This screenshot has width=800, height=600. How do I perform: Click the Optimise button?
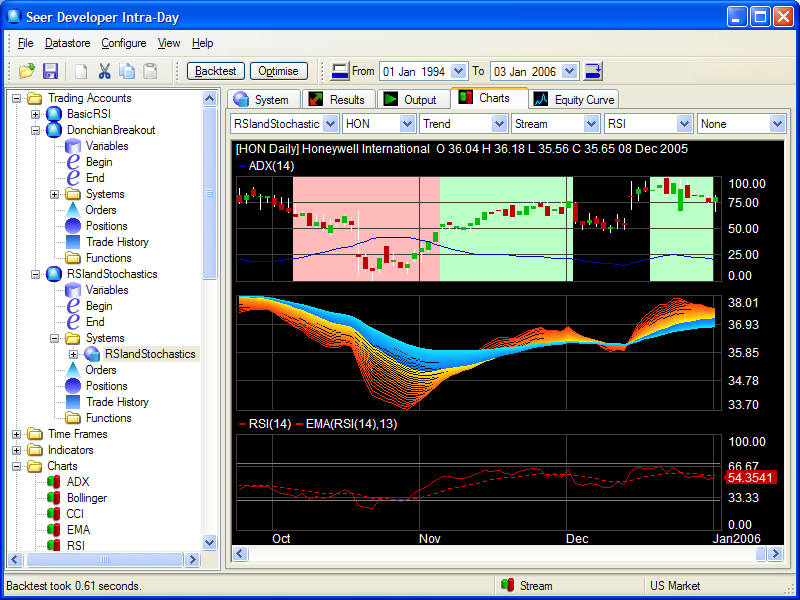(278, 71)
